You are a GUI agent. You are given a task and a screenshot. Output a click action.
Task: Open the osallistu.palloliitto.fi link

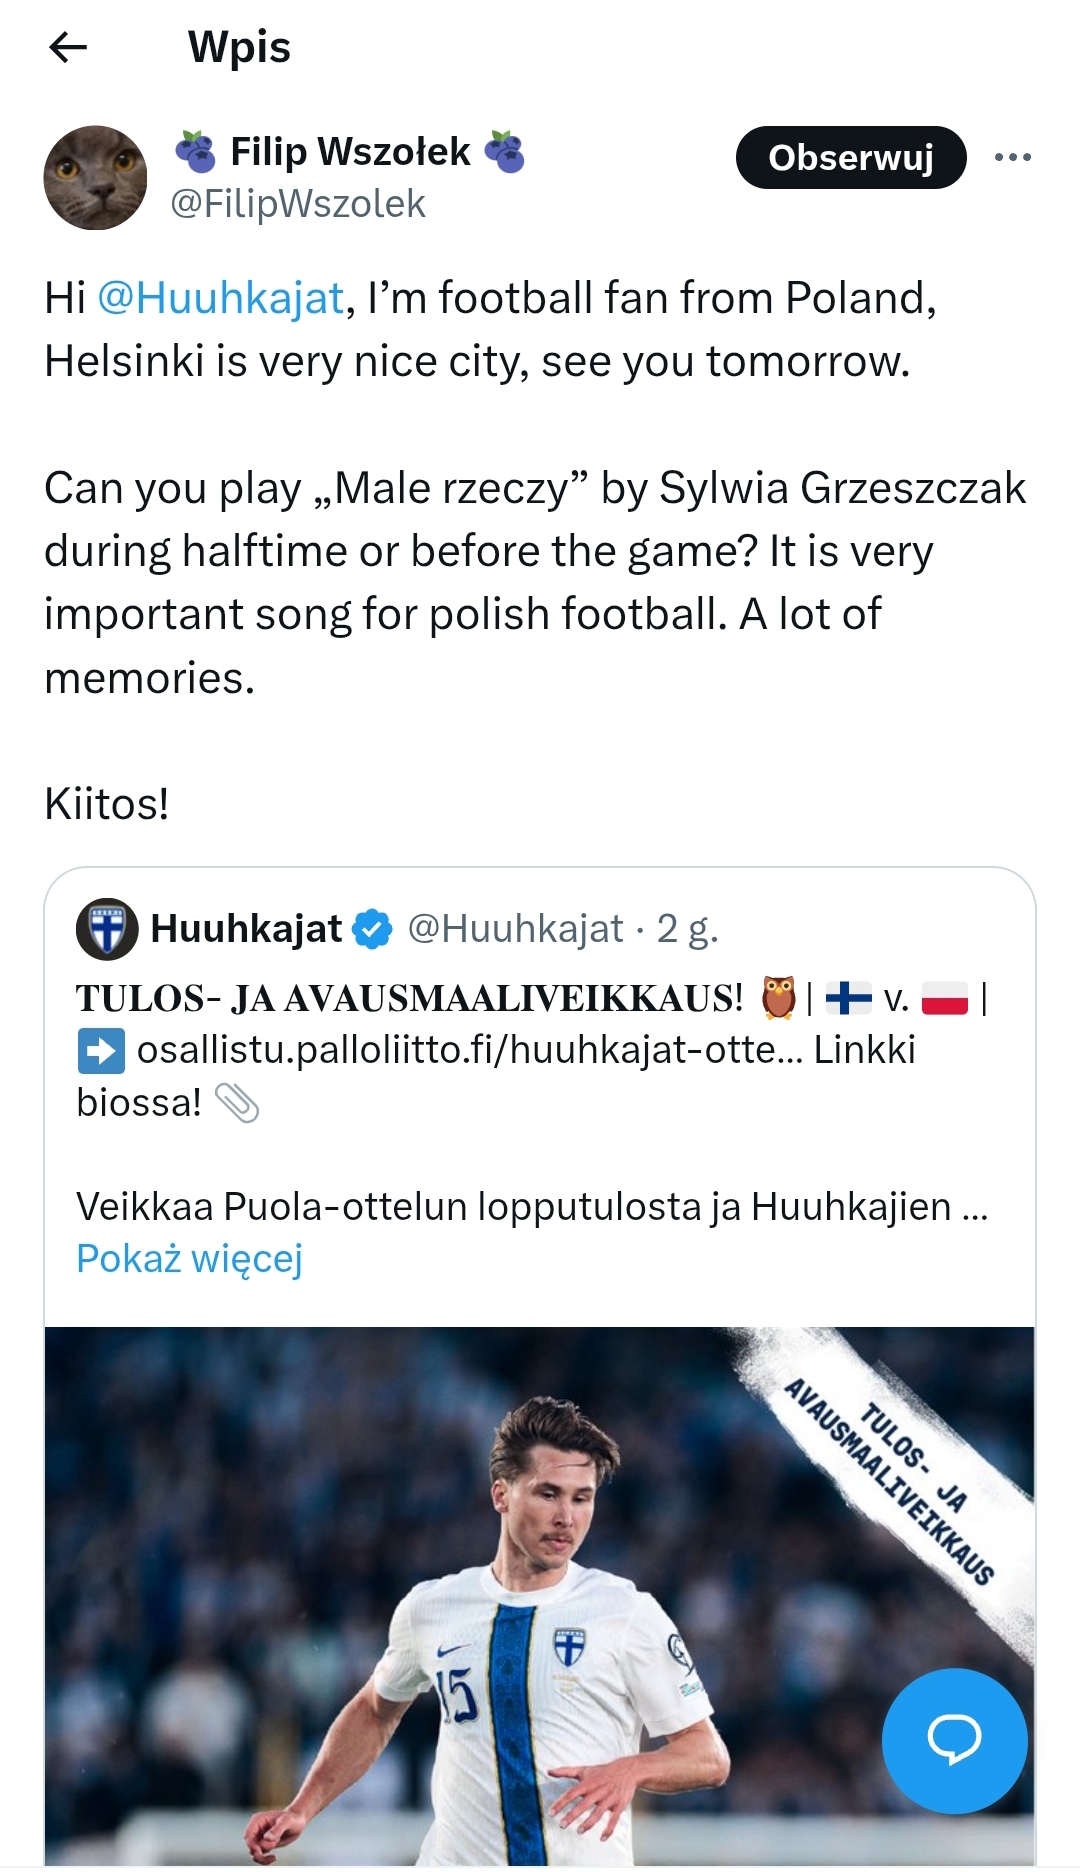pos(469,1050)
